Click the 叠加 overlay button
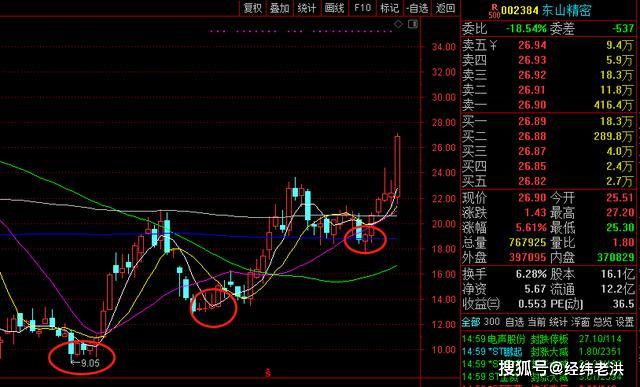The height and width of the screenshot is (387, 640). point(280,8)
